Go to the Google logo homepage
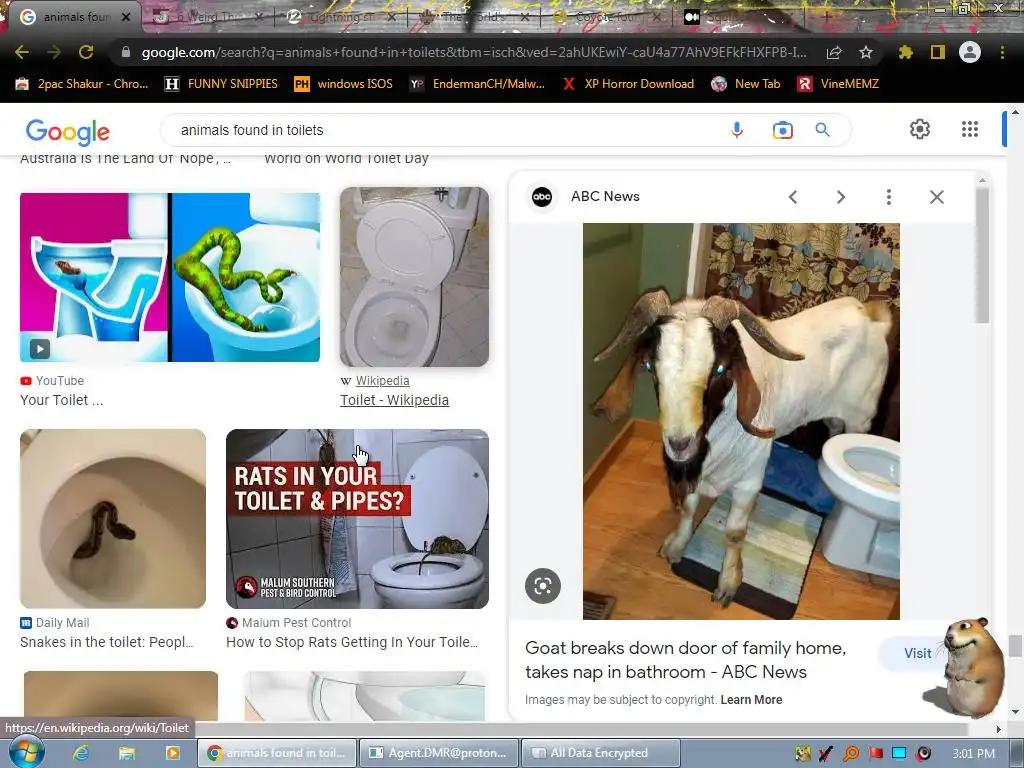Viewport: 1024px width, 768px height. click(68, 132)
